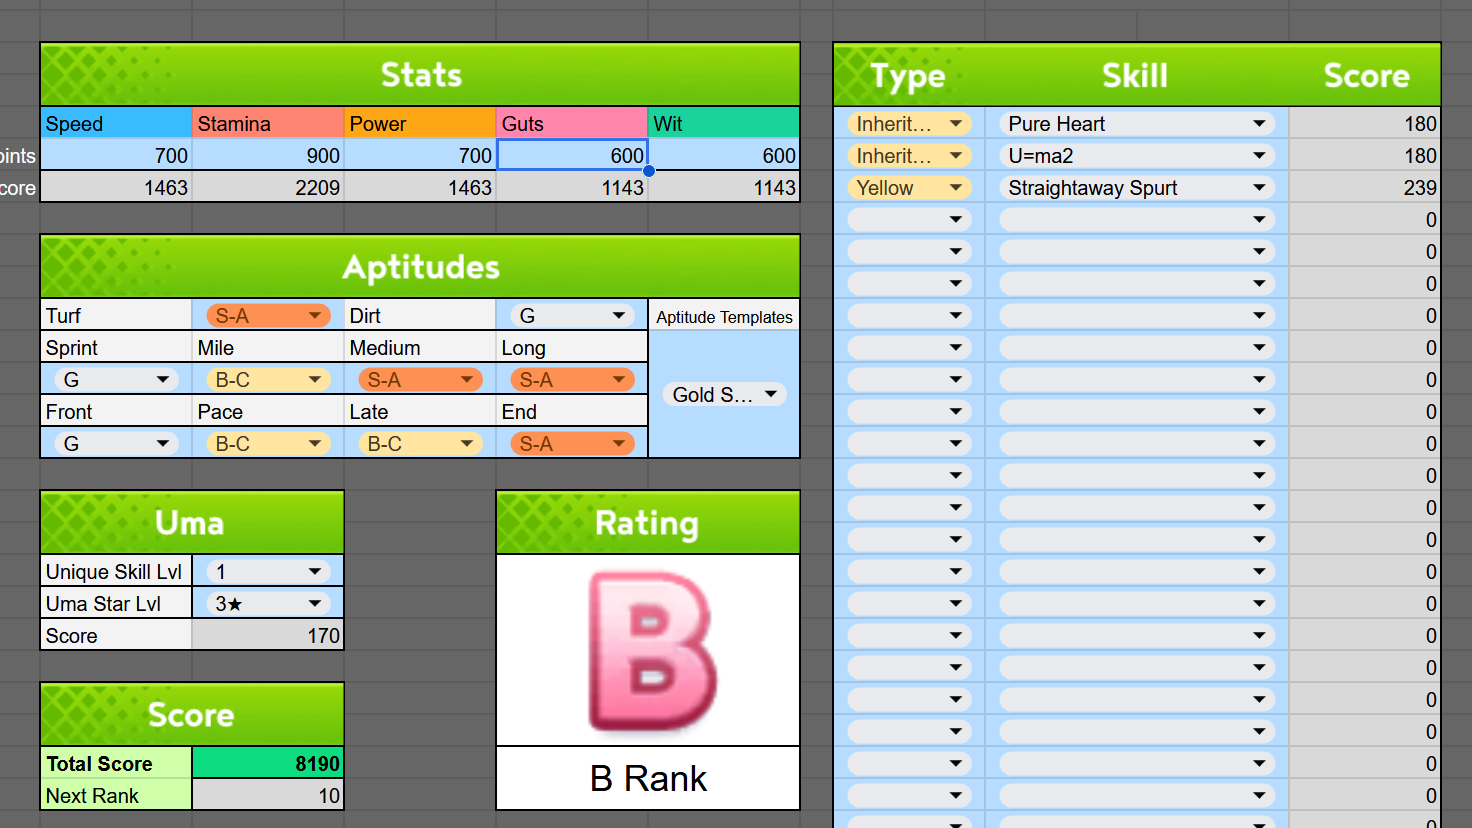1472x828 pixels.
Task: Select the Uma Star Lvl label
Action: point(116,603)
